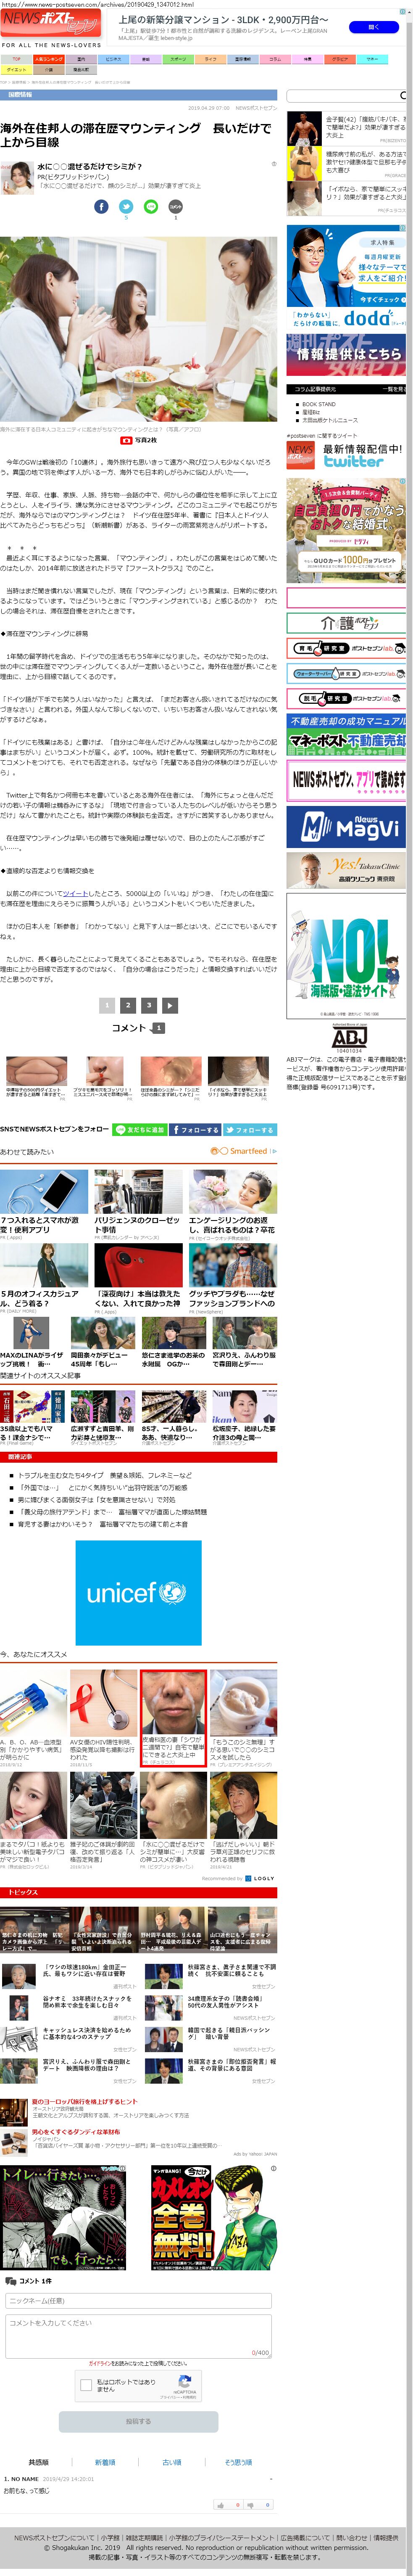Click the ツイート link in the article
The image size is (413, 2576).
tap(76, 892)
